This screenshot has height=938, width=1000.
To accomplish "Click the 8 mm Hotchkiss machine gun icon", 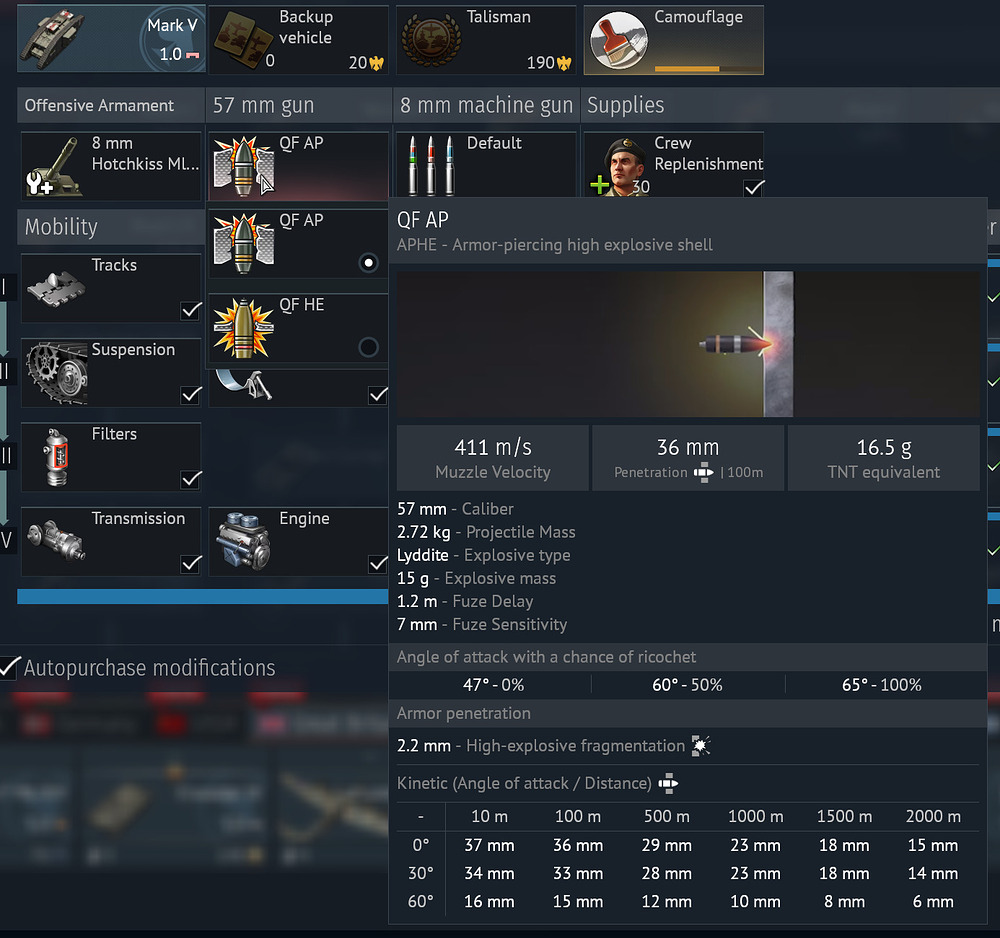I will click(x=54, y=166).
